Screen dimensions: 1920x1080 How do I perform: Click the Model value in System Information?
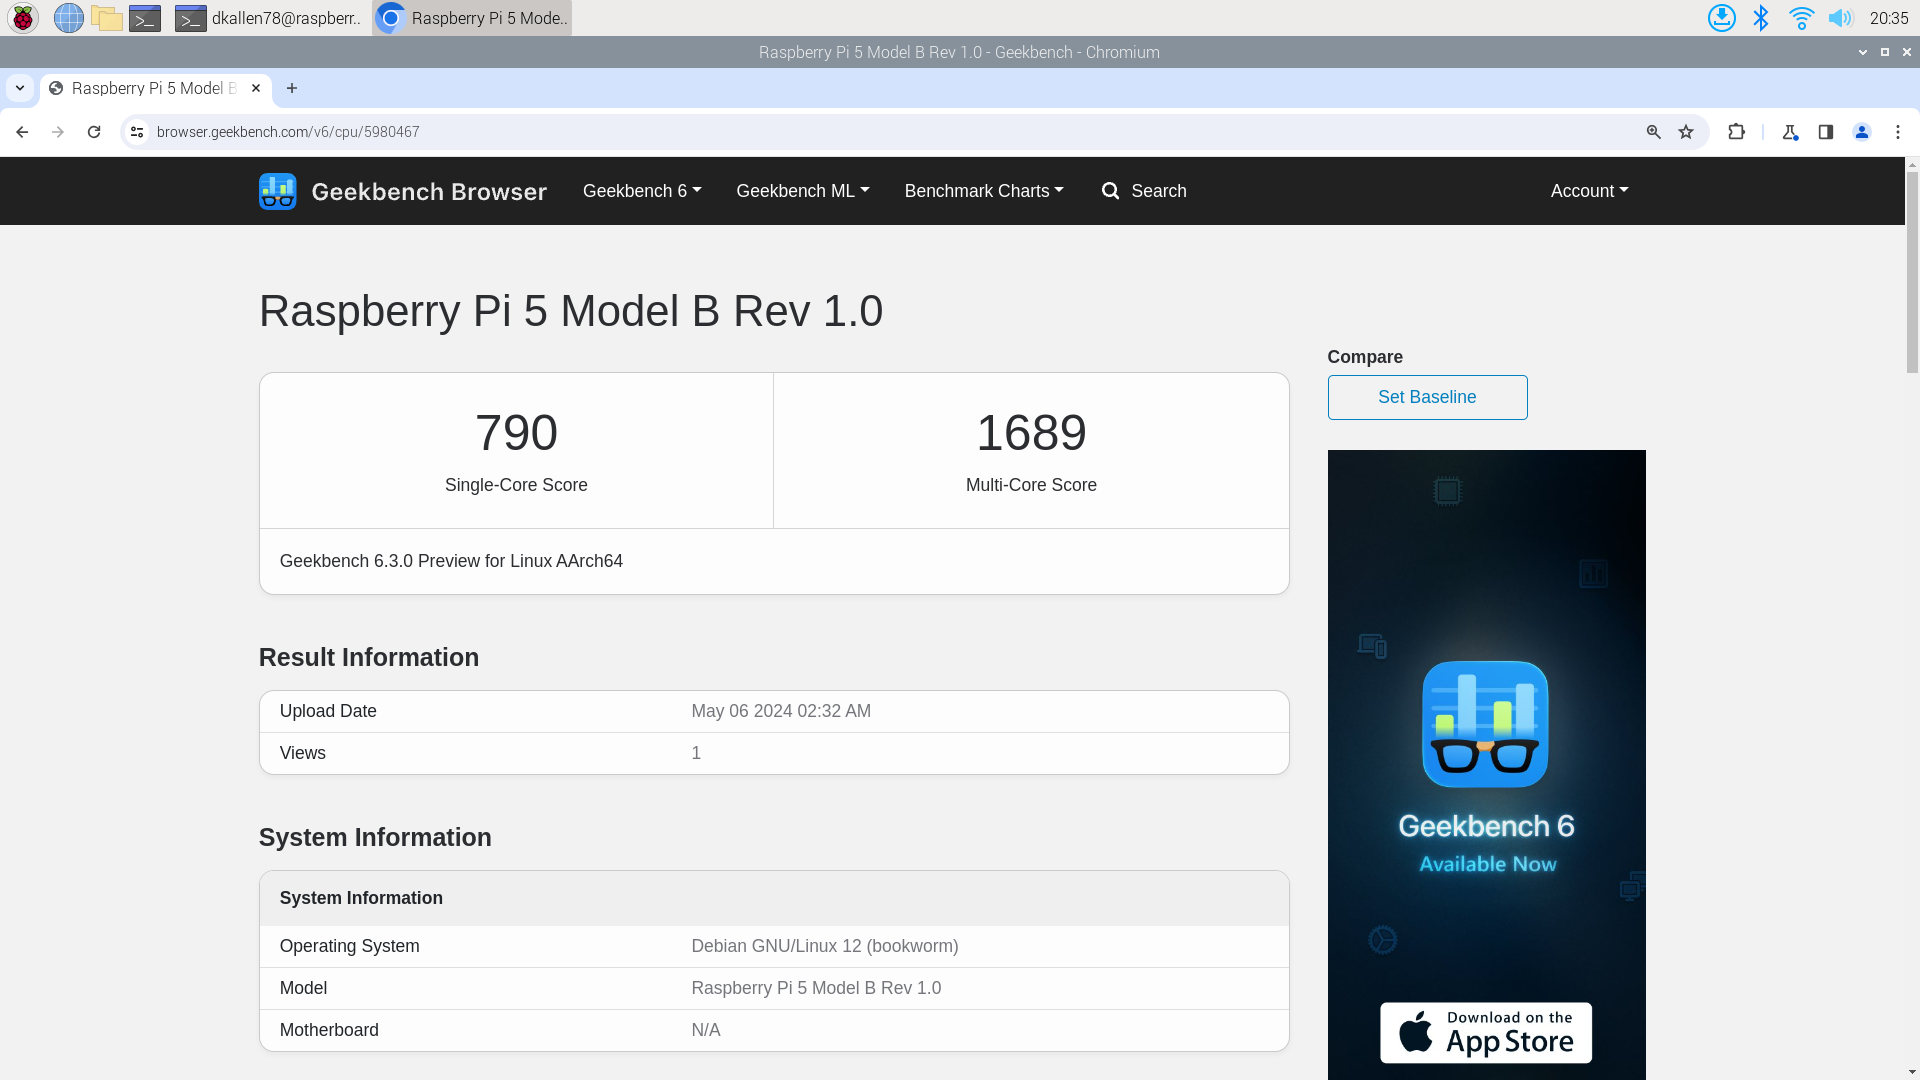coord(816,988)
